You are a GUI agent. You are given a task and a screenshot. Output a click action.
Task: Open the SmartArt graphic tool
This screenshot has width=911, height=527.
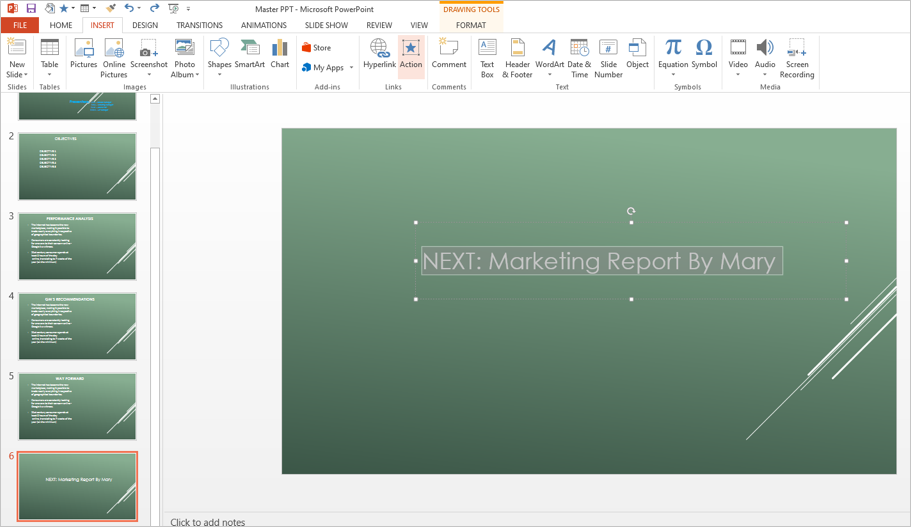coord(250,55)
